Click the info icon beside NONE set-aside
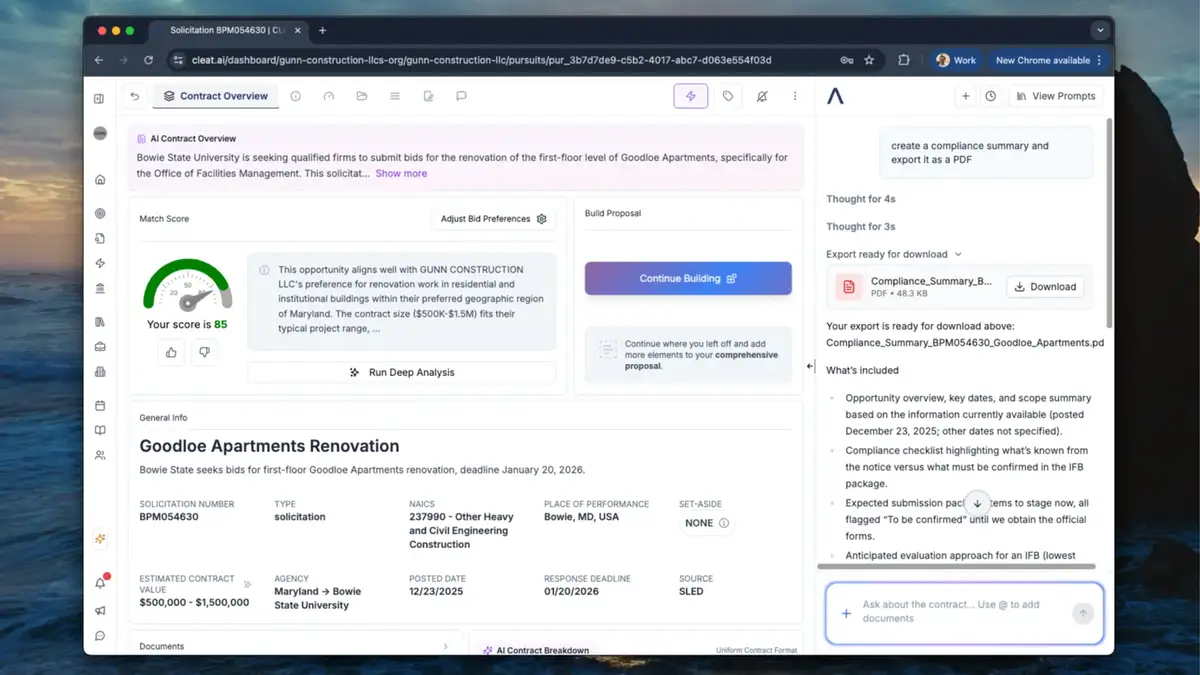 click(x=724, y=523)
